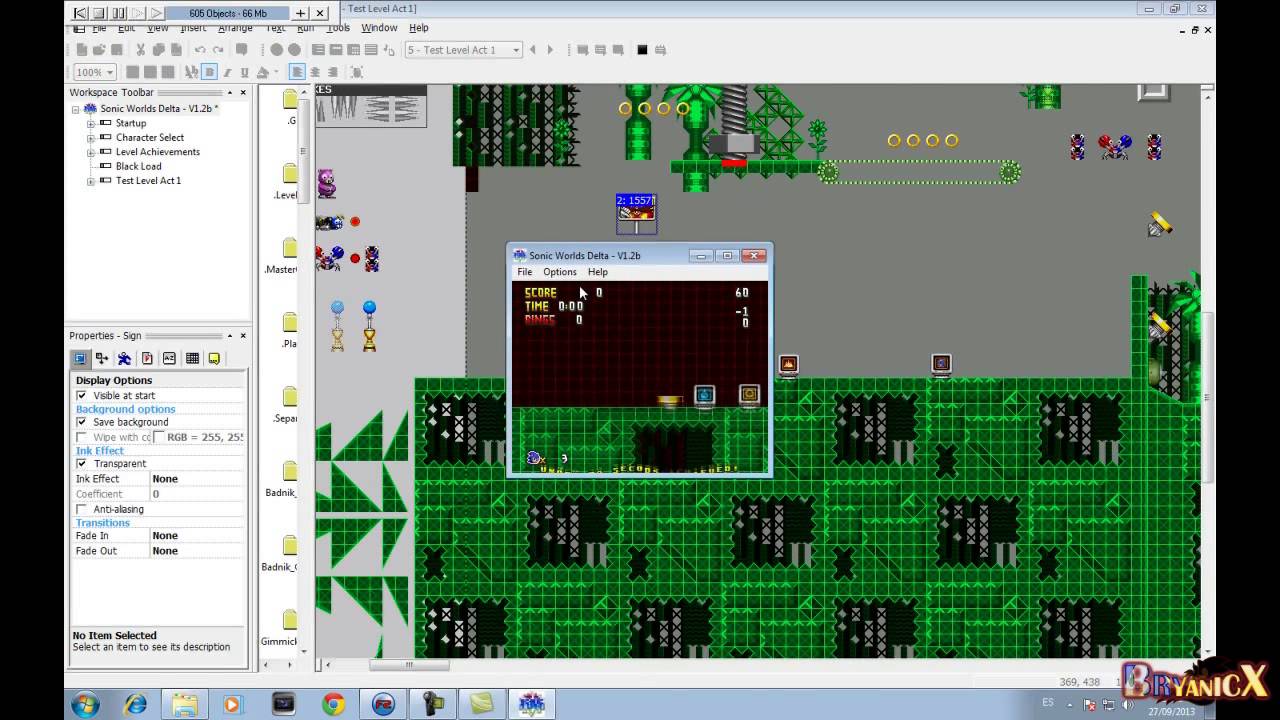Expand the Startup frame node
The image size is (1280, 720).
[x=90, y=124]
